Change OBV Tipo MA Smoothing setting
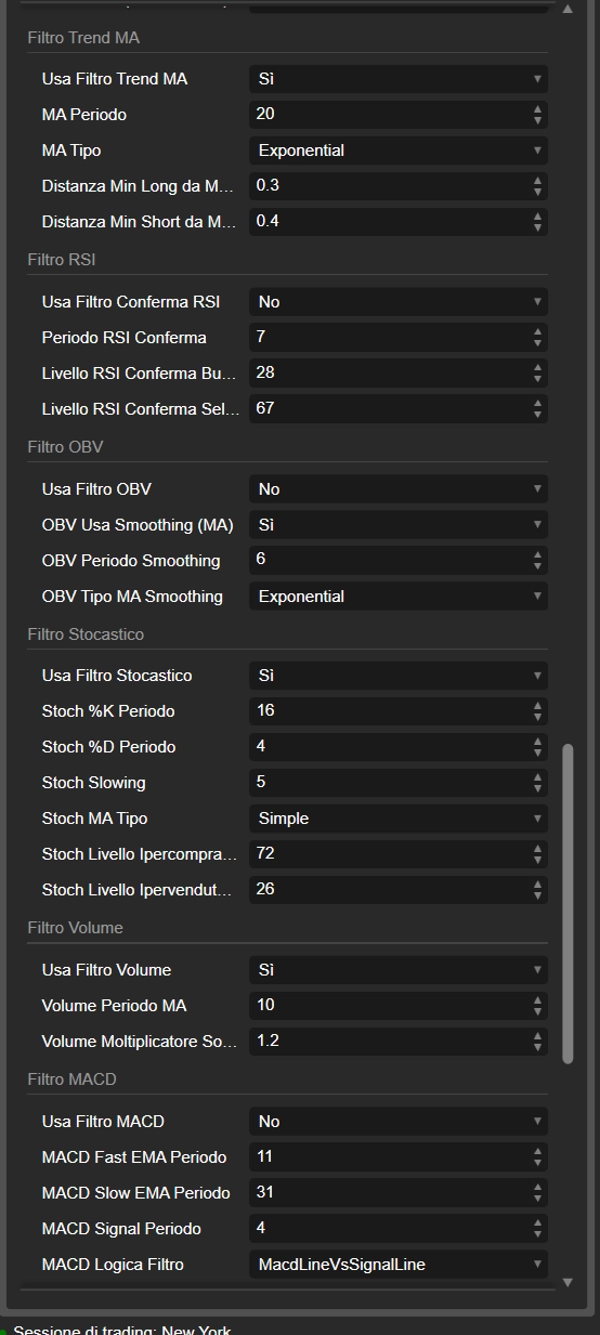Image resolution: width=600 pixels, height=1335 pixels. coord(397,596)
